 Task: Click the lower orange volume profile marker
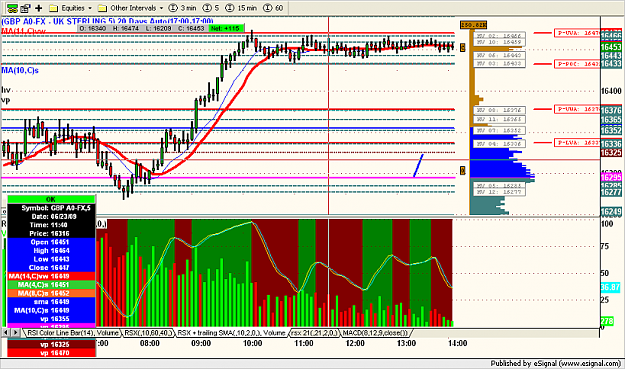coord(463,171)
